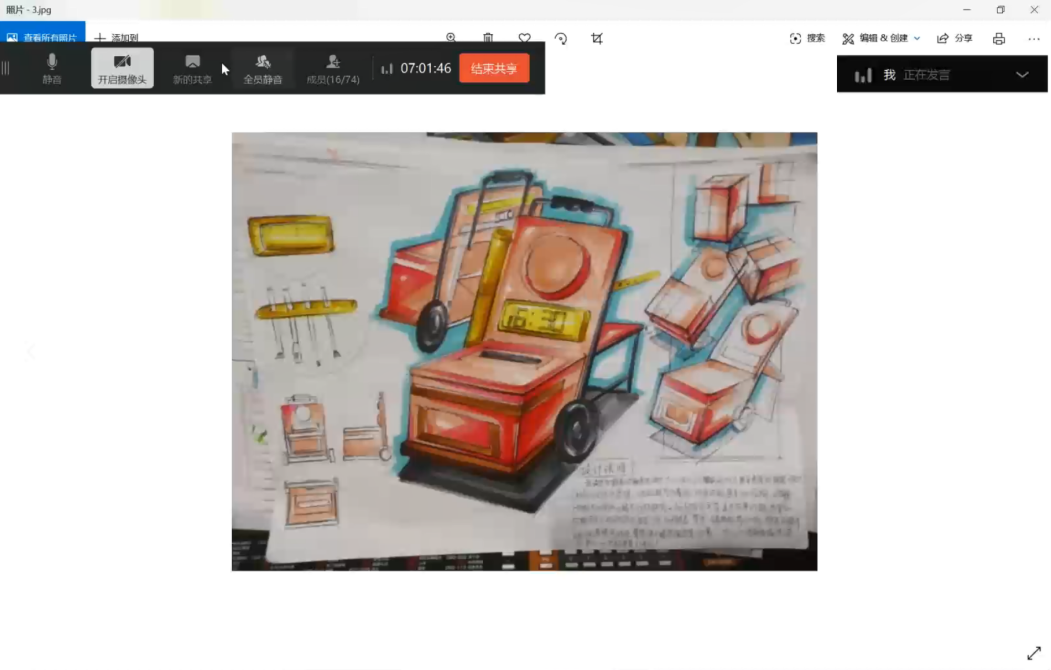Image resolution: width=1051 pixels, height=670 pixels.
Task: Open the three-dot more options menu
Action: click(x=1033, y=38)
